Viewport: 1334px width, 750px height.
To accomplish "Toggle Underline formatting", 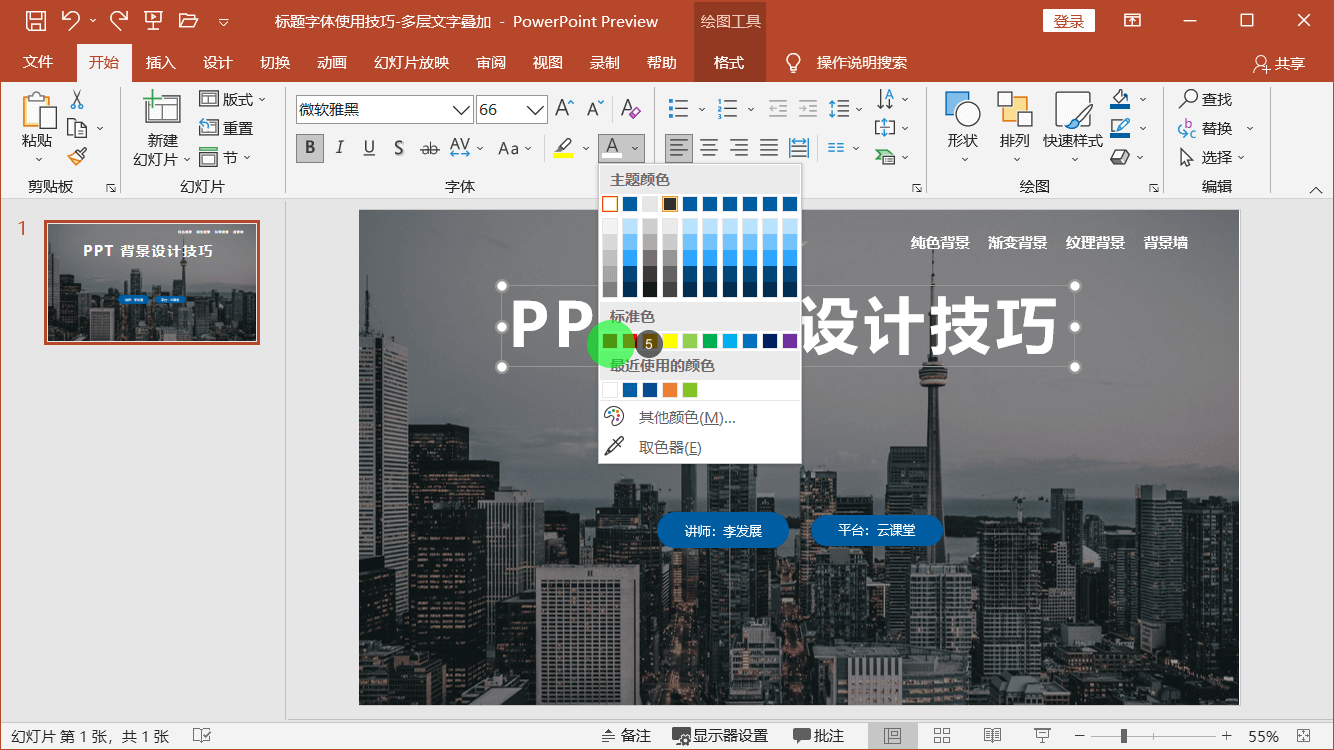I will 369,148.
